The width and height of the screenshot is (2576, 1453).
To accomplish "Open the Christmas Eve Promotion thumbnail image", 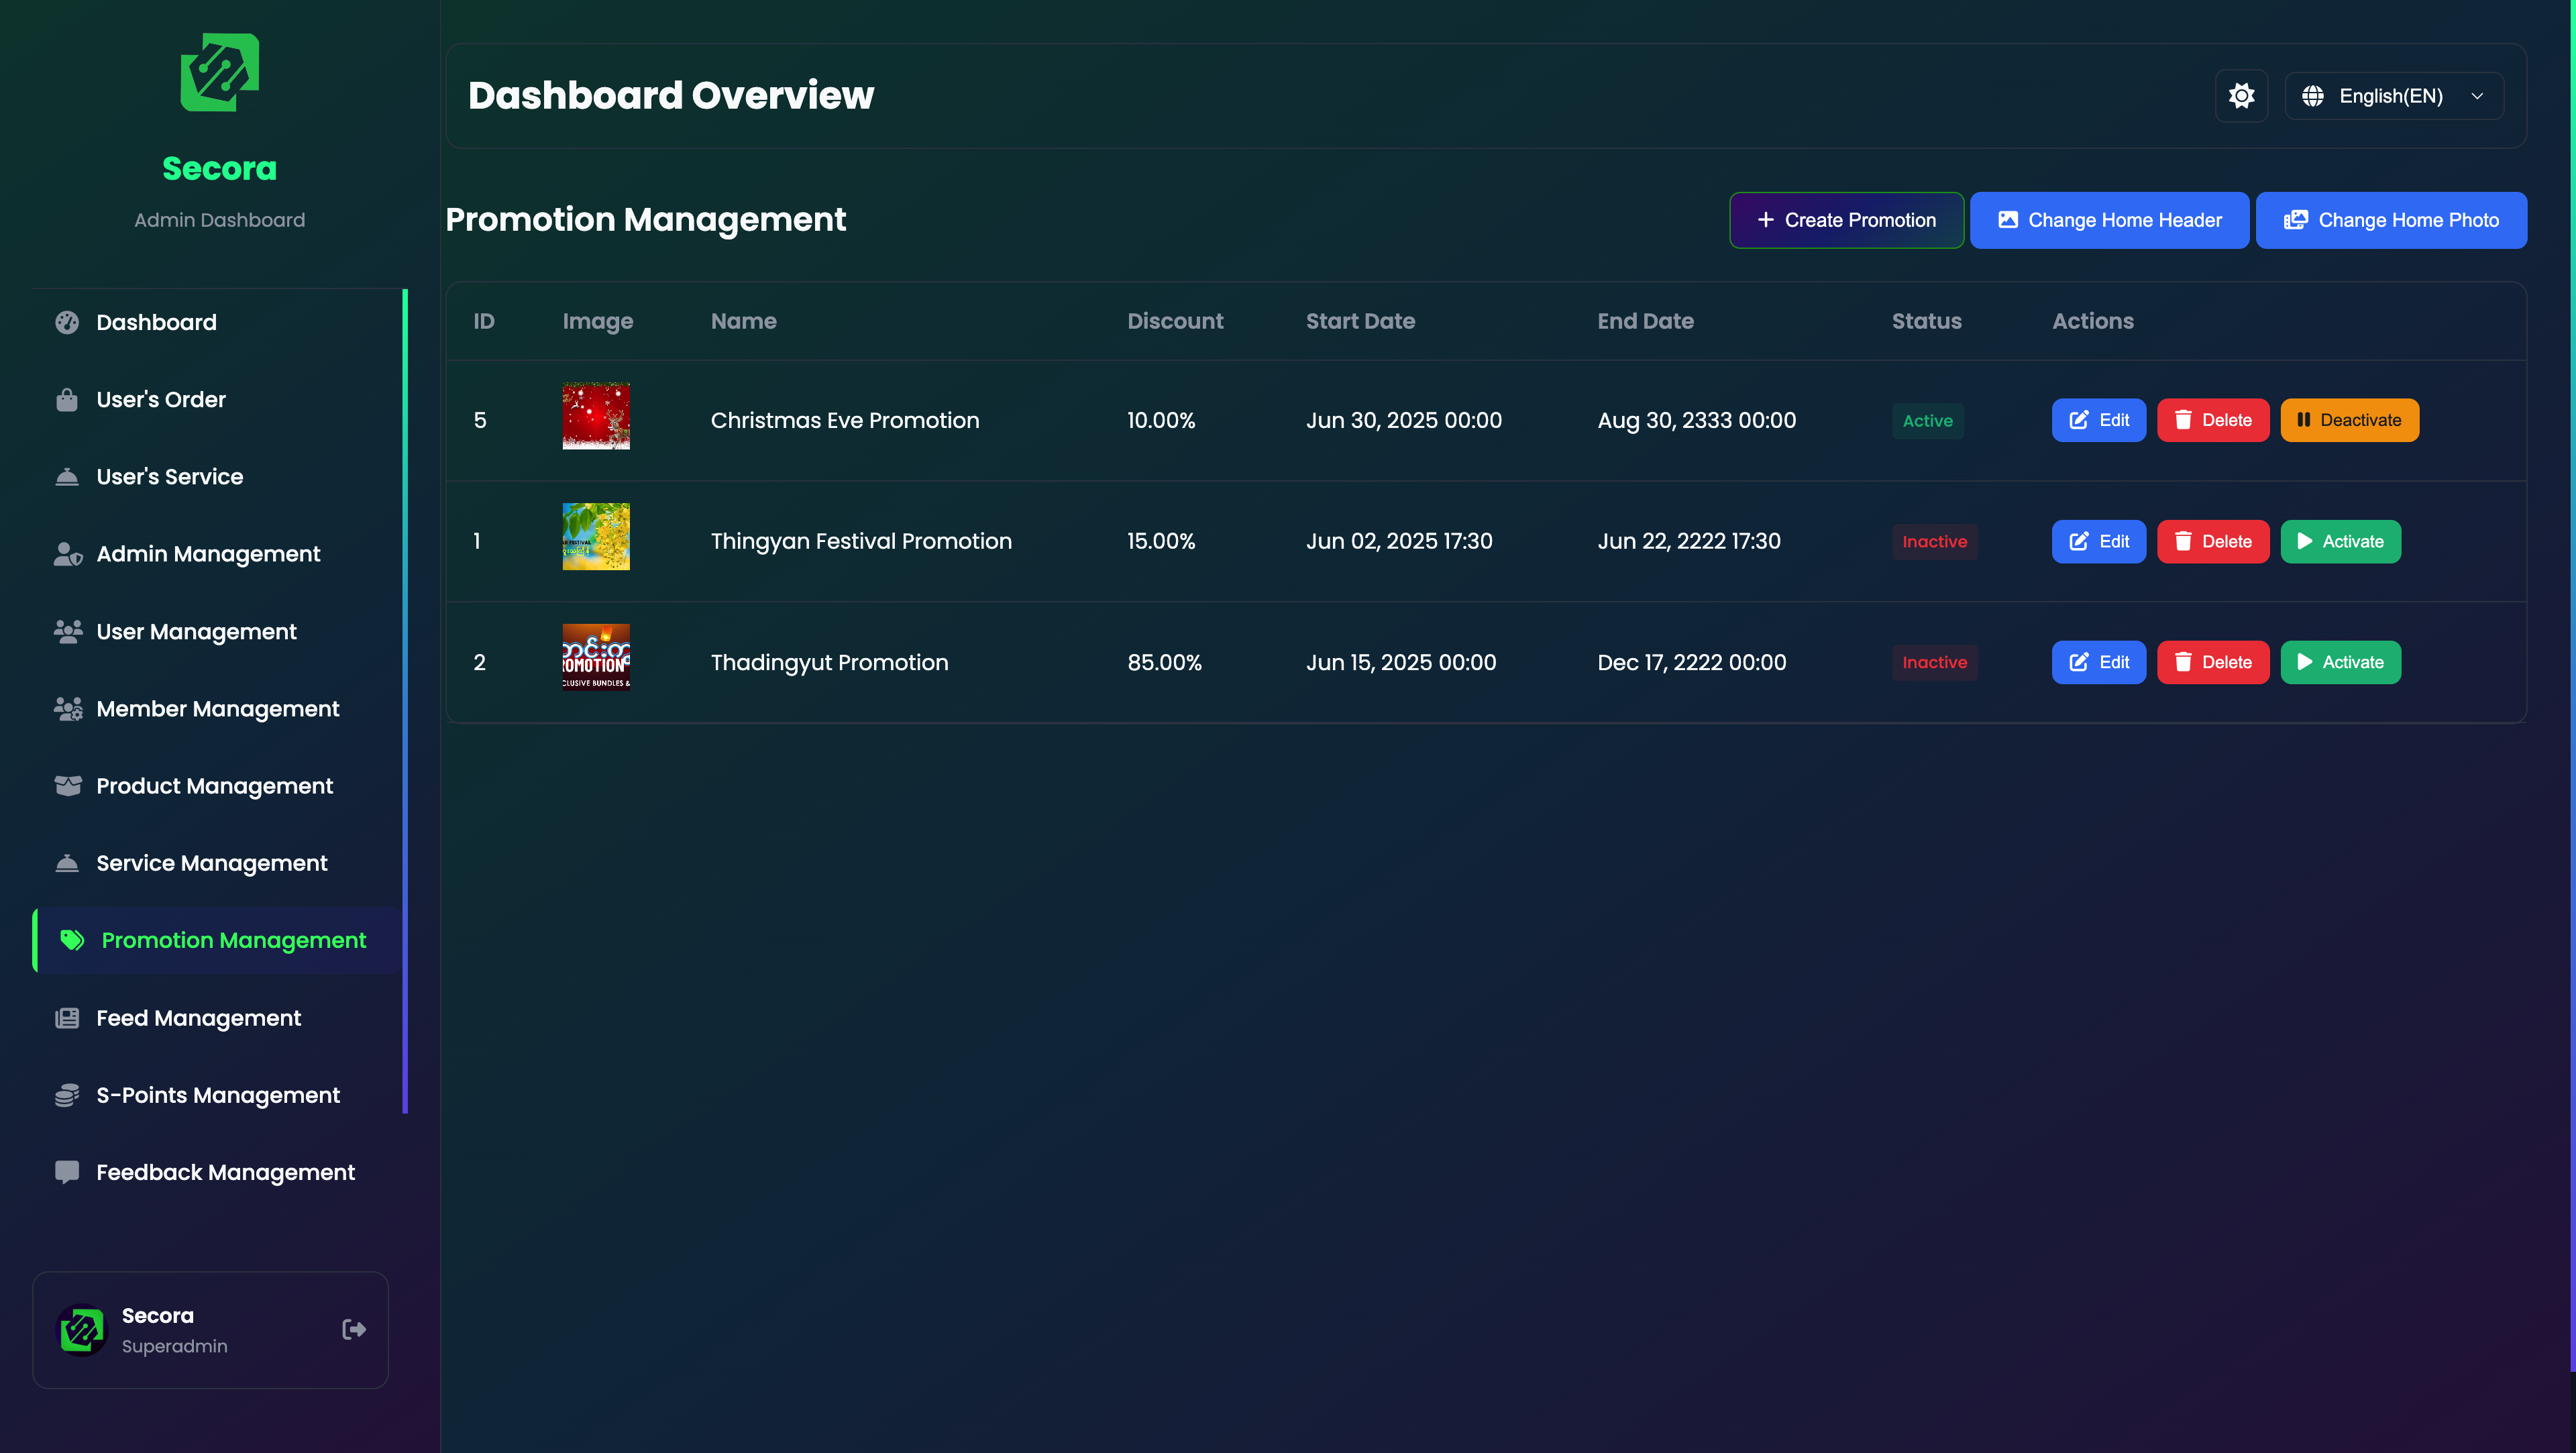I will point(596,416).
